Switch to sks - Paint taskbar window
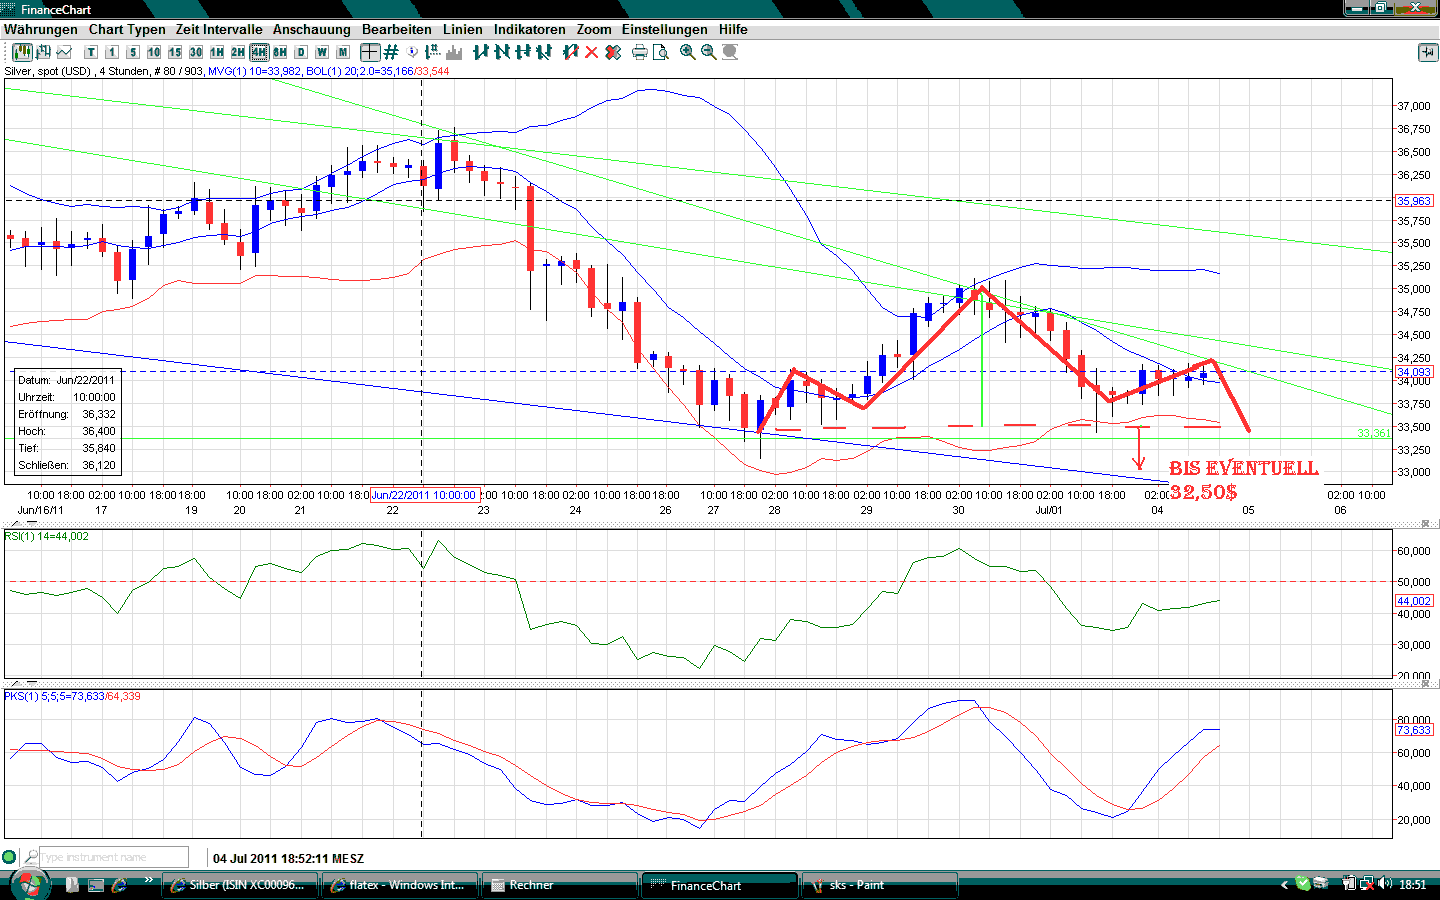This screenshot has width=1440, height=900. pos(880,885)
